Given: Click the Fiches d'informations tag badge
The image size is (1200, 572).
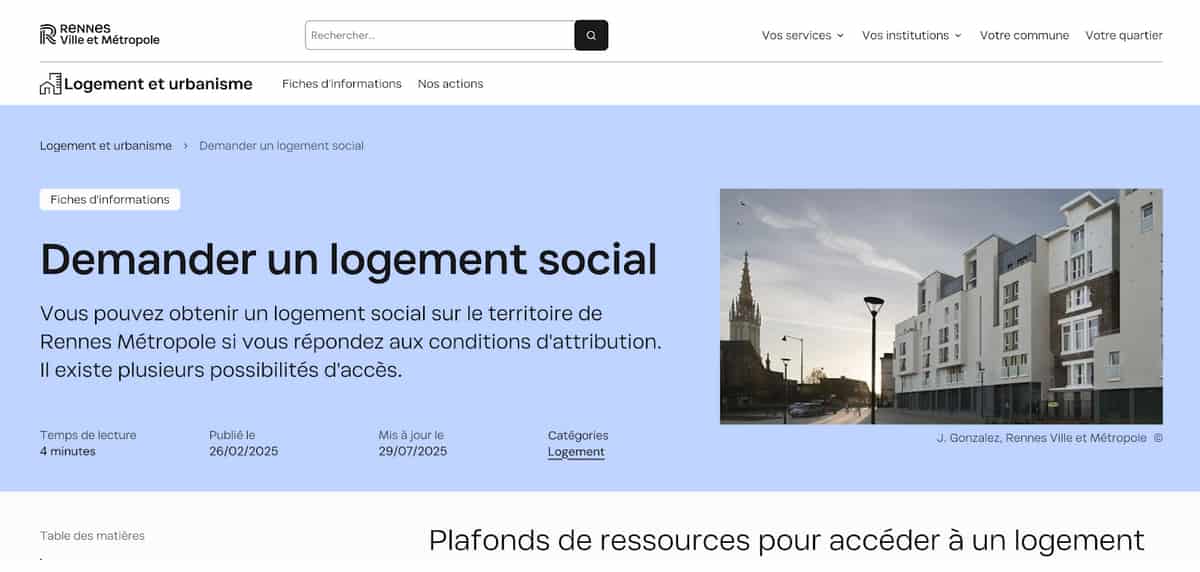Looking at the screenshot, I should pyautogui.click(x=110, y=200).
